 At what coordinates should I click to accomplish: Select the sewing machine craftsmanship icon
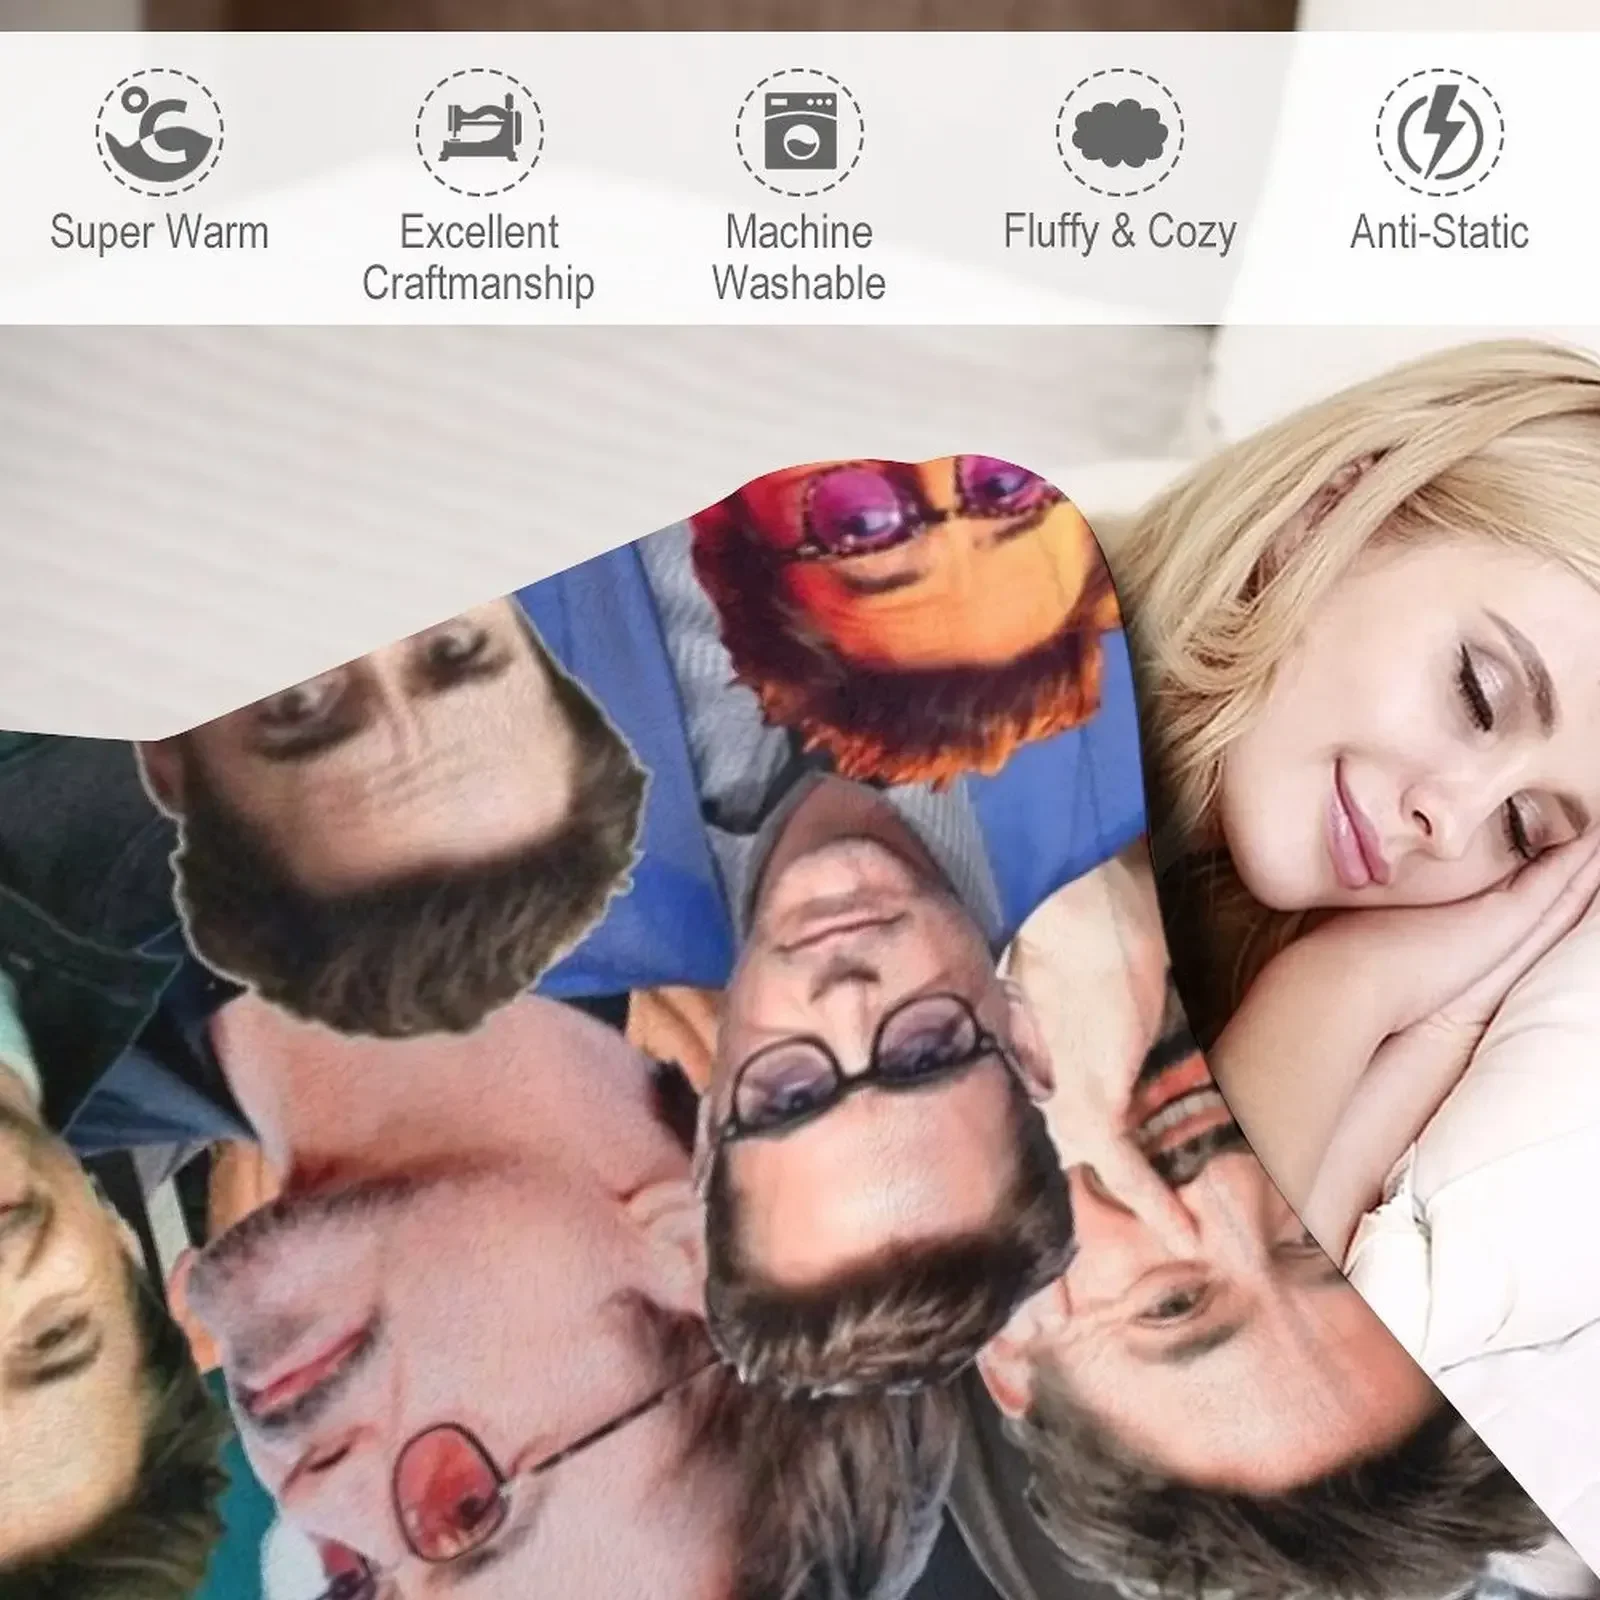click(480, 131)
